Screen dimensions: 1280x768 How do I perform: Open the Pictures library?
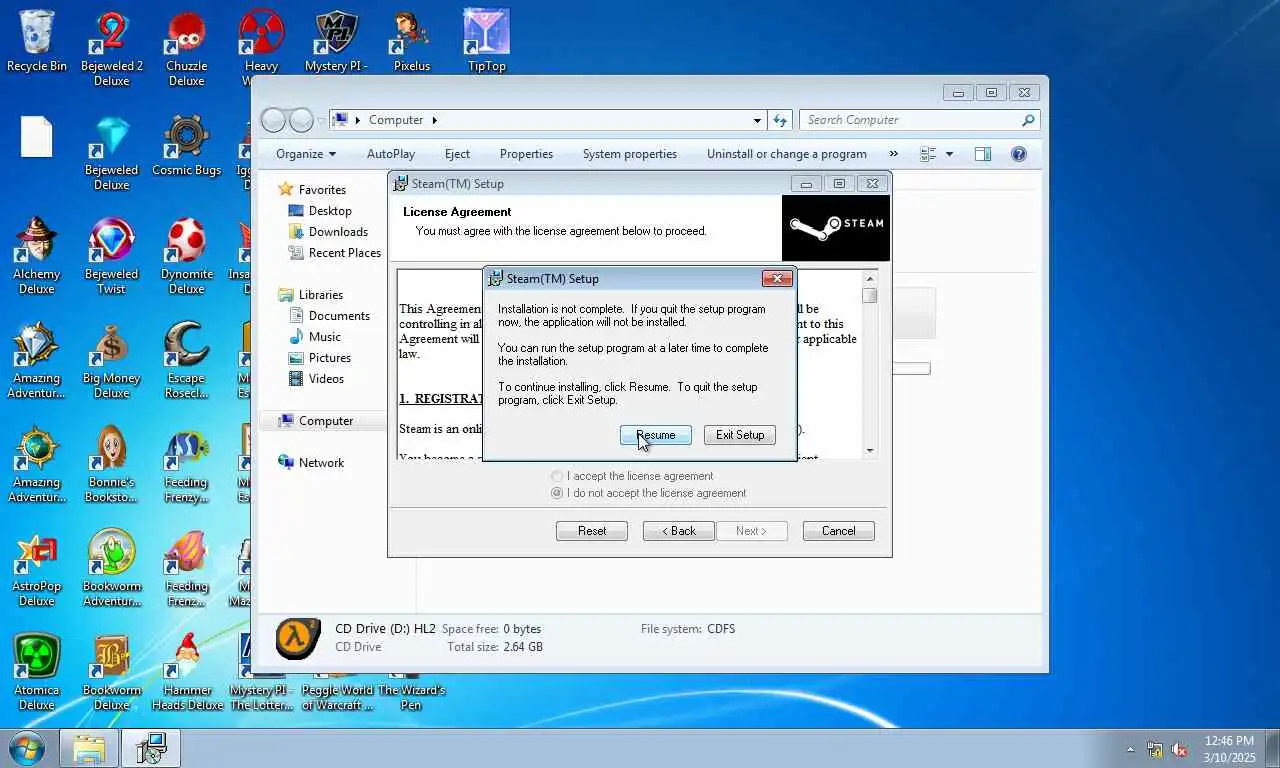point(320,358)
